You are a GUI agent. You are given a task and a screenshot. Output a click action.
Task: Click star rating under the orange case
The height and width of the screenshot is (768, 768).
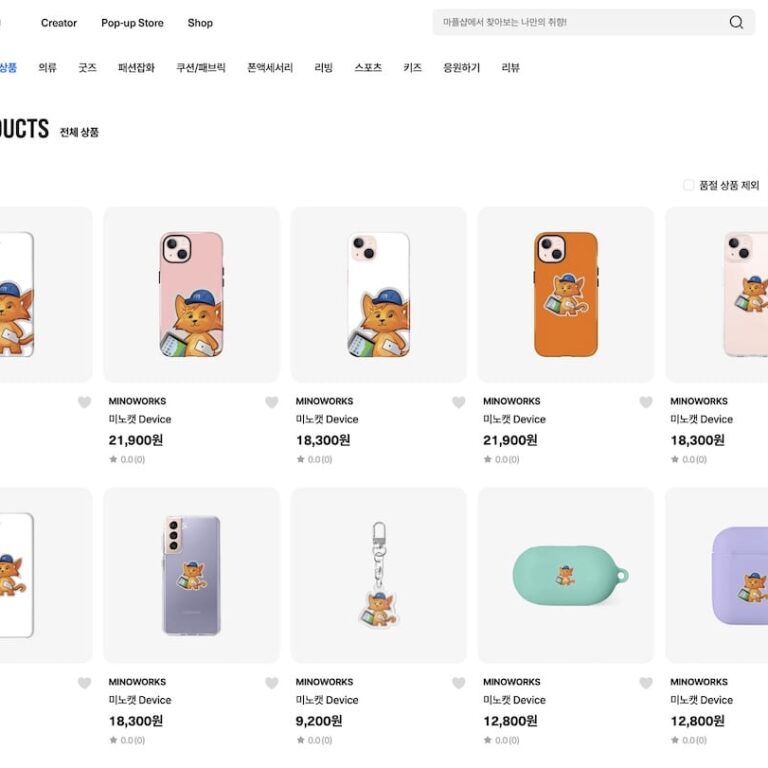click(x=514, y=460)
